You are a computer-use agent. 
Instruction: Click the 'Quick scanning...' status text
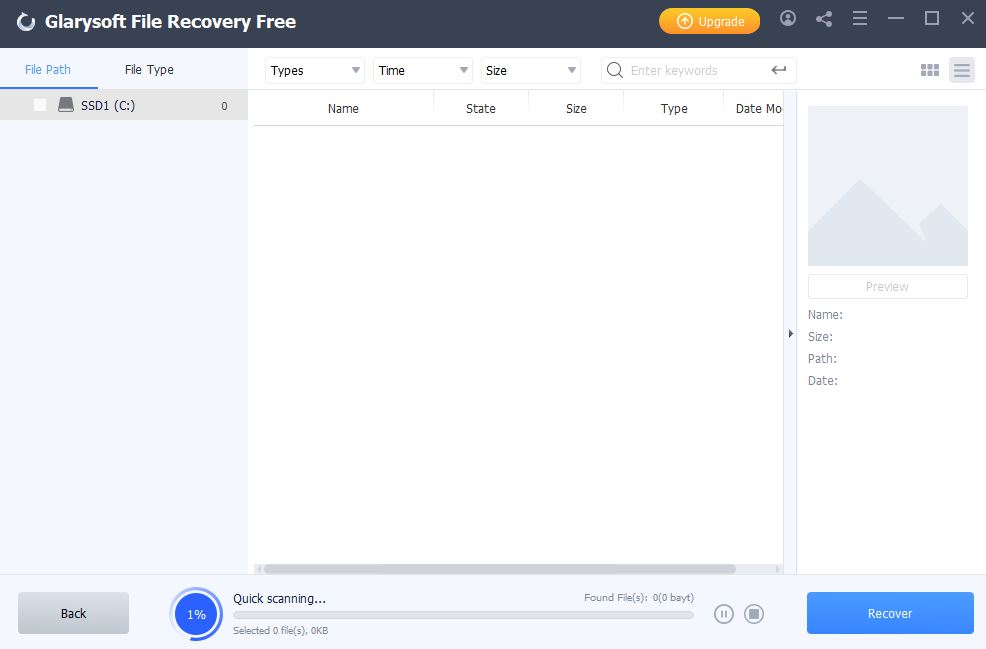tap(279, 598)
